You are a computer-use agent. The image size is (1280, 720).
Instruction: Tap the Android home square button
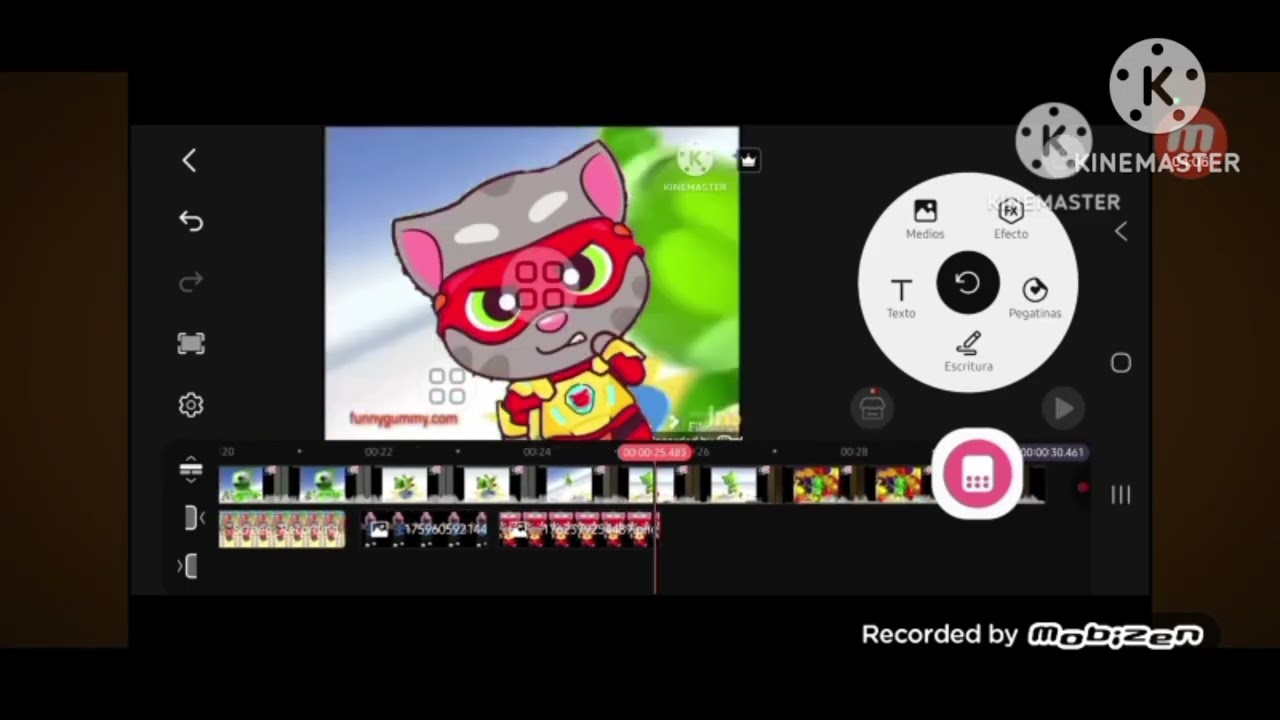[x=1121, y=363]
